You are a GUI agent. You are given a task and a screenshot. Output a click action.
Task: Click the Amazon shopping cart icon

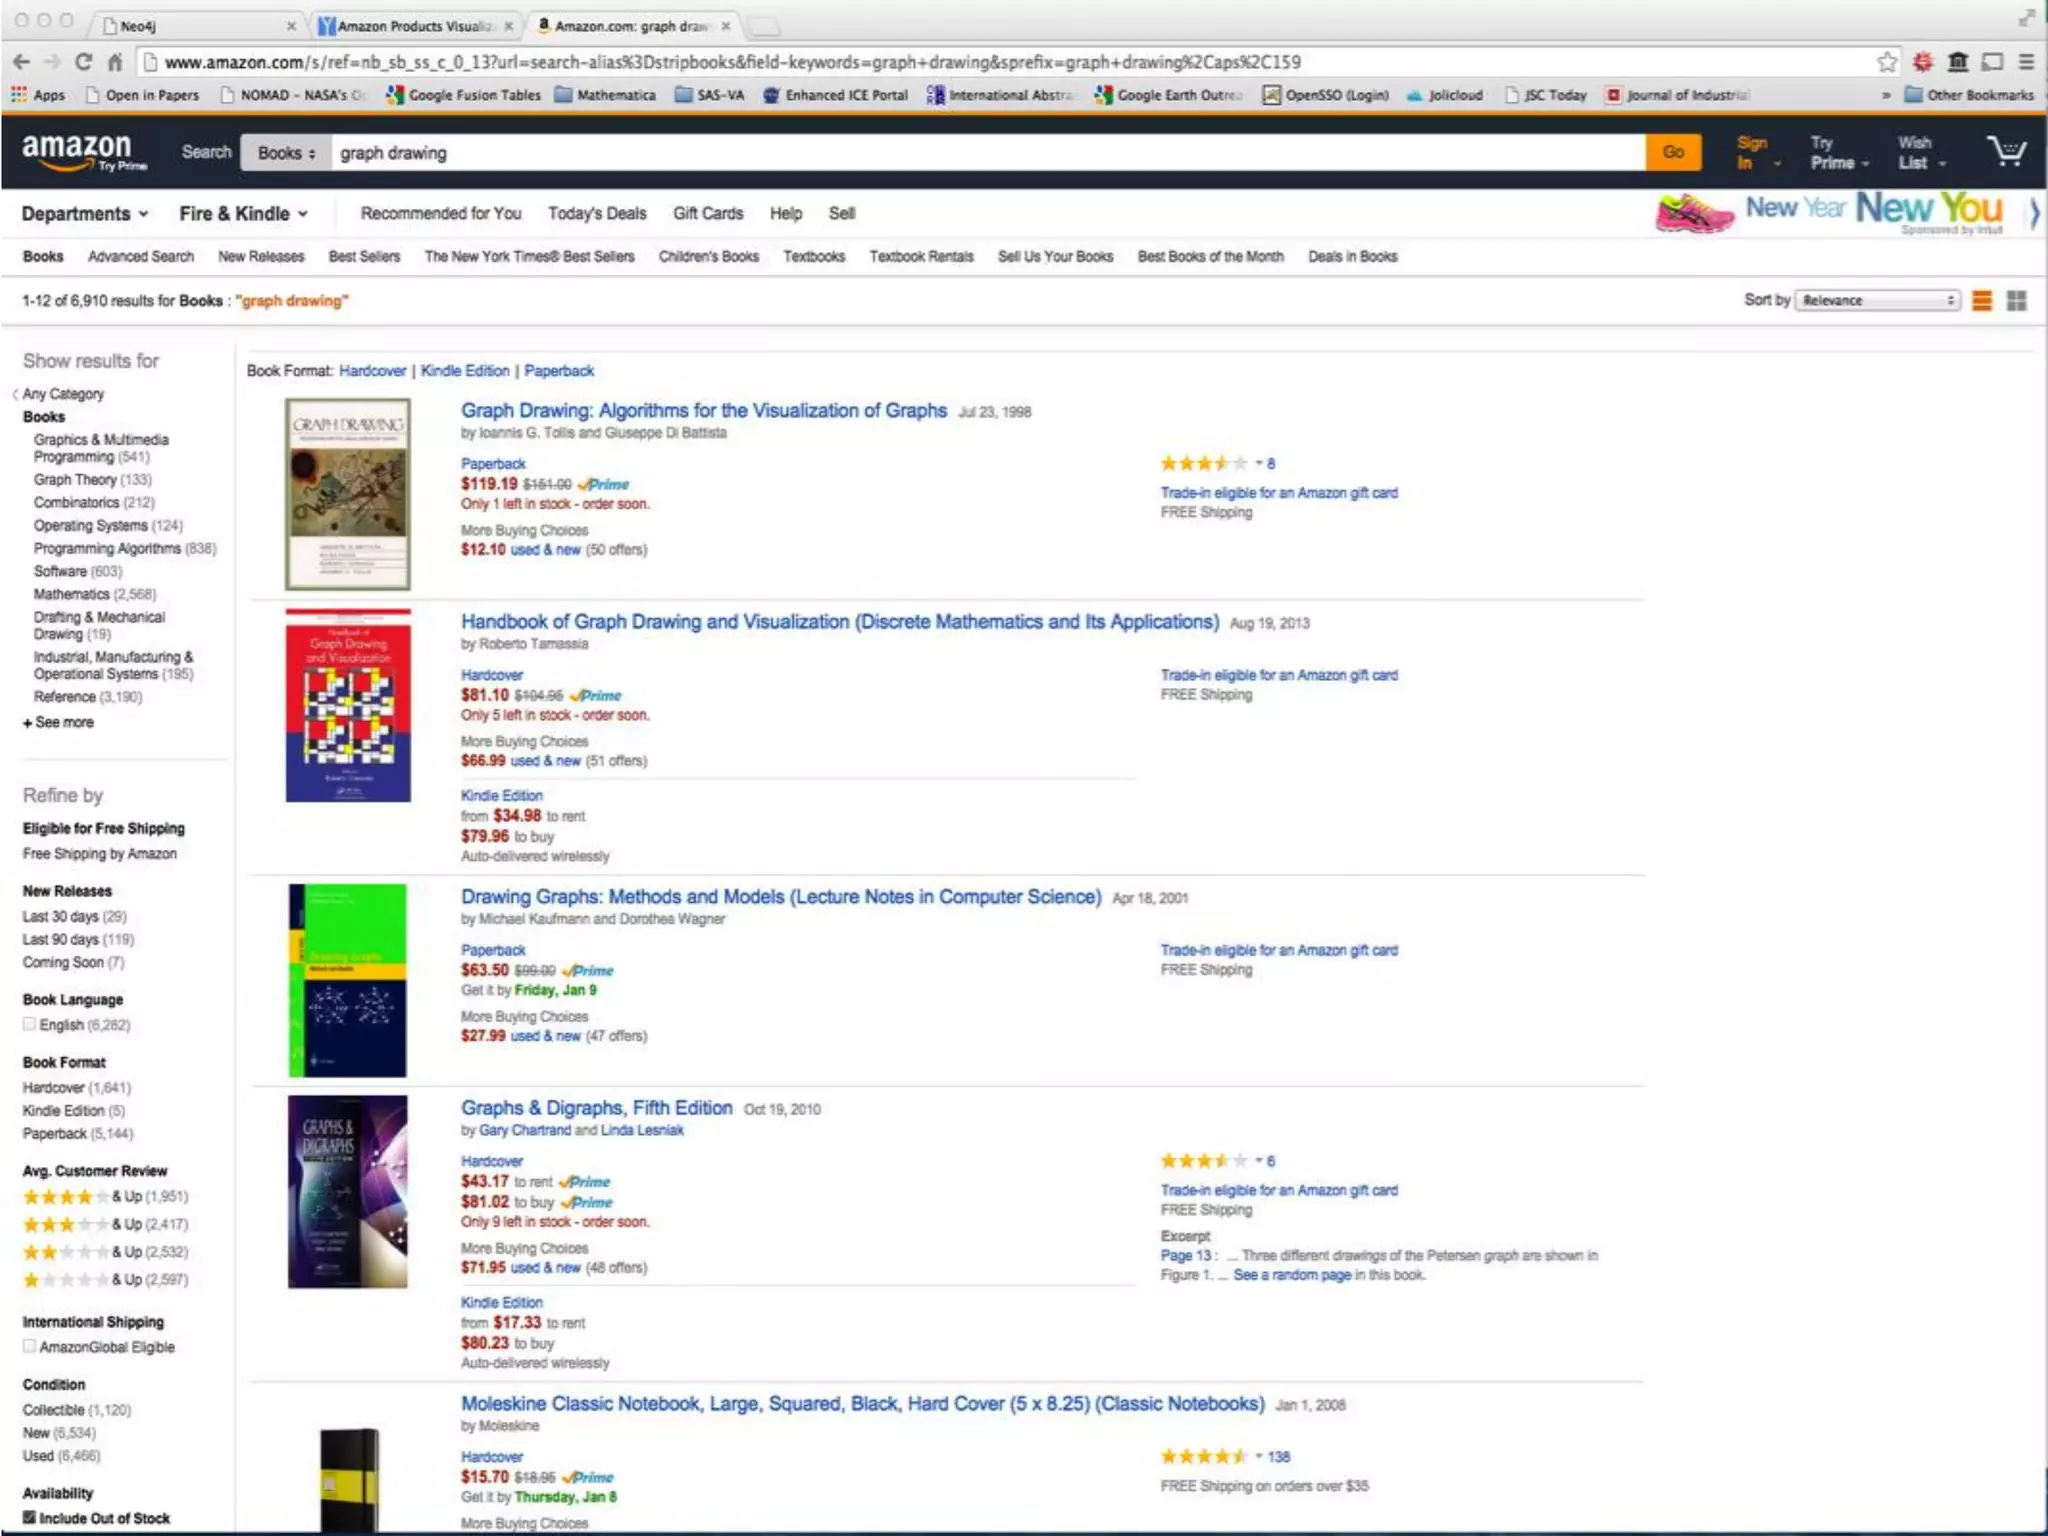2005,152
